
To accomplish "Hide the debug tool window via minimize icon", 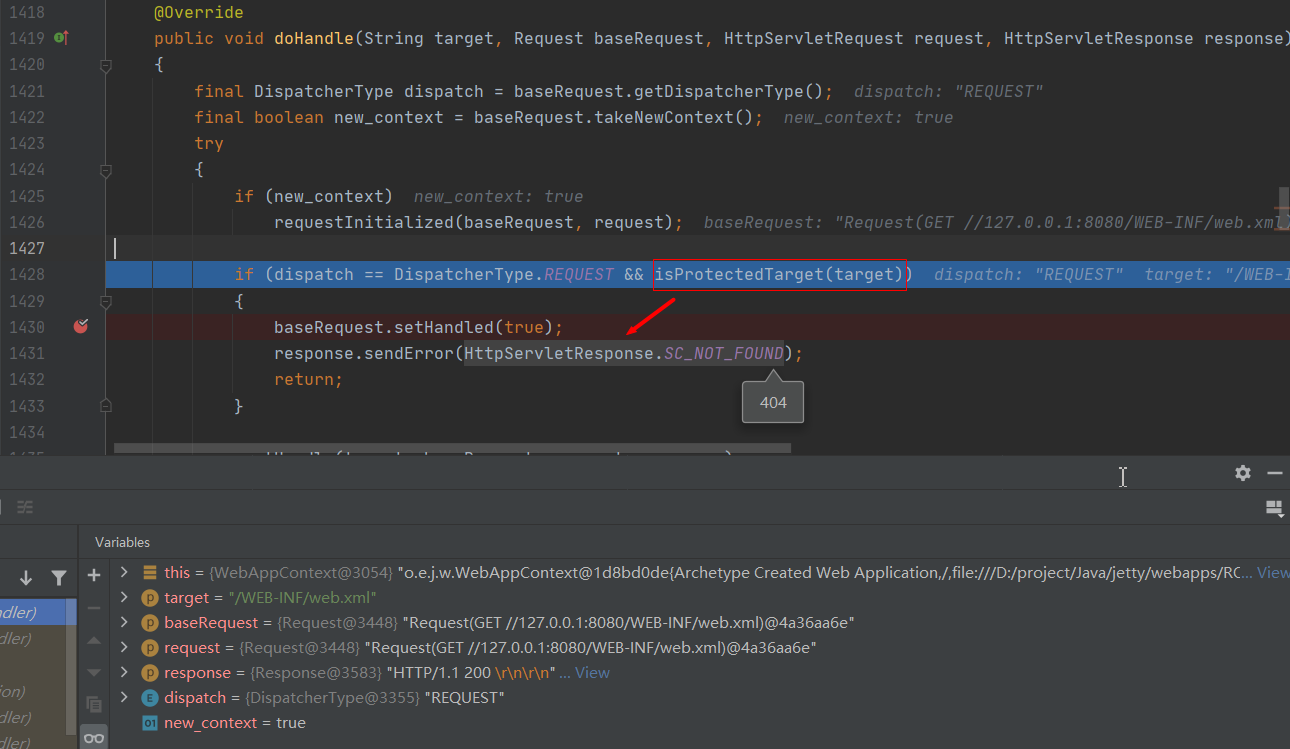I will click(1274, 473).
